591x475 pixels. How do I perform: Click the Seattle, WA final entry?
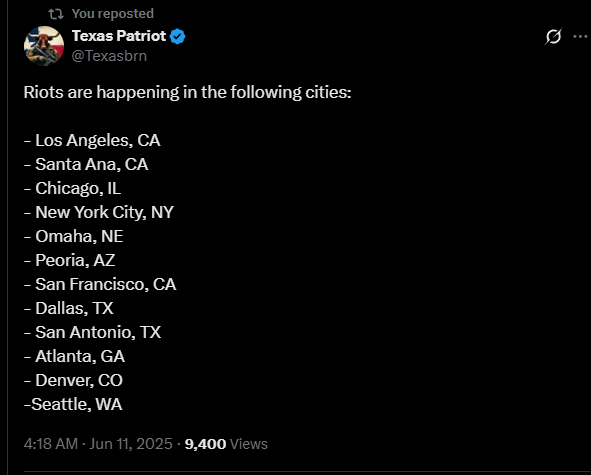click(73, 405)
